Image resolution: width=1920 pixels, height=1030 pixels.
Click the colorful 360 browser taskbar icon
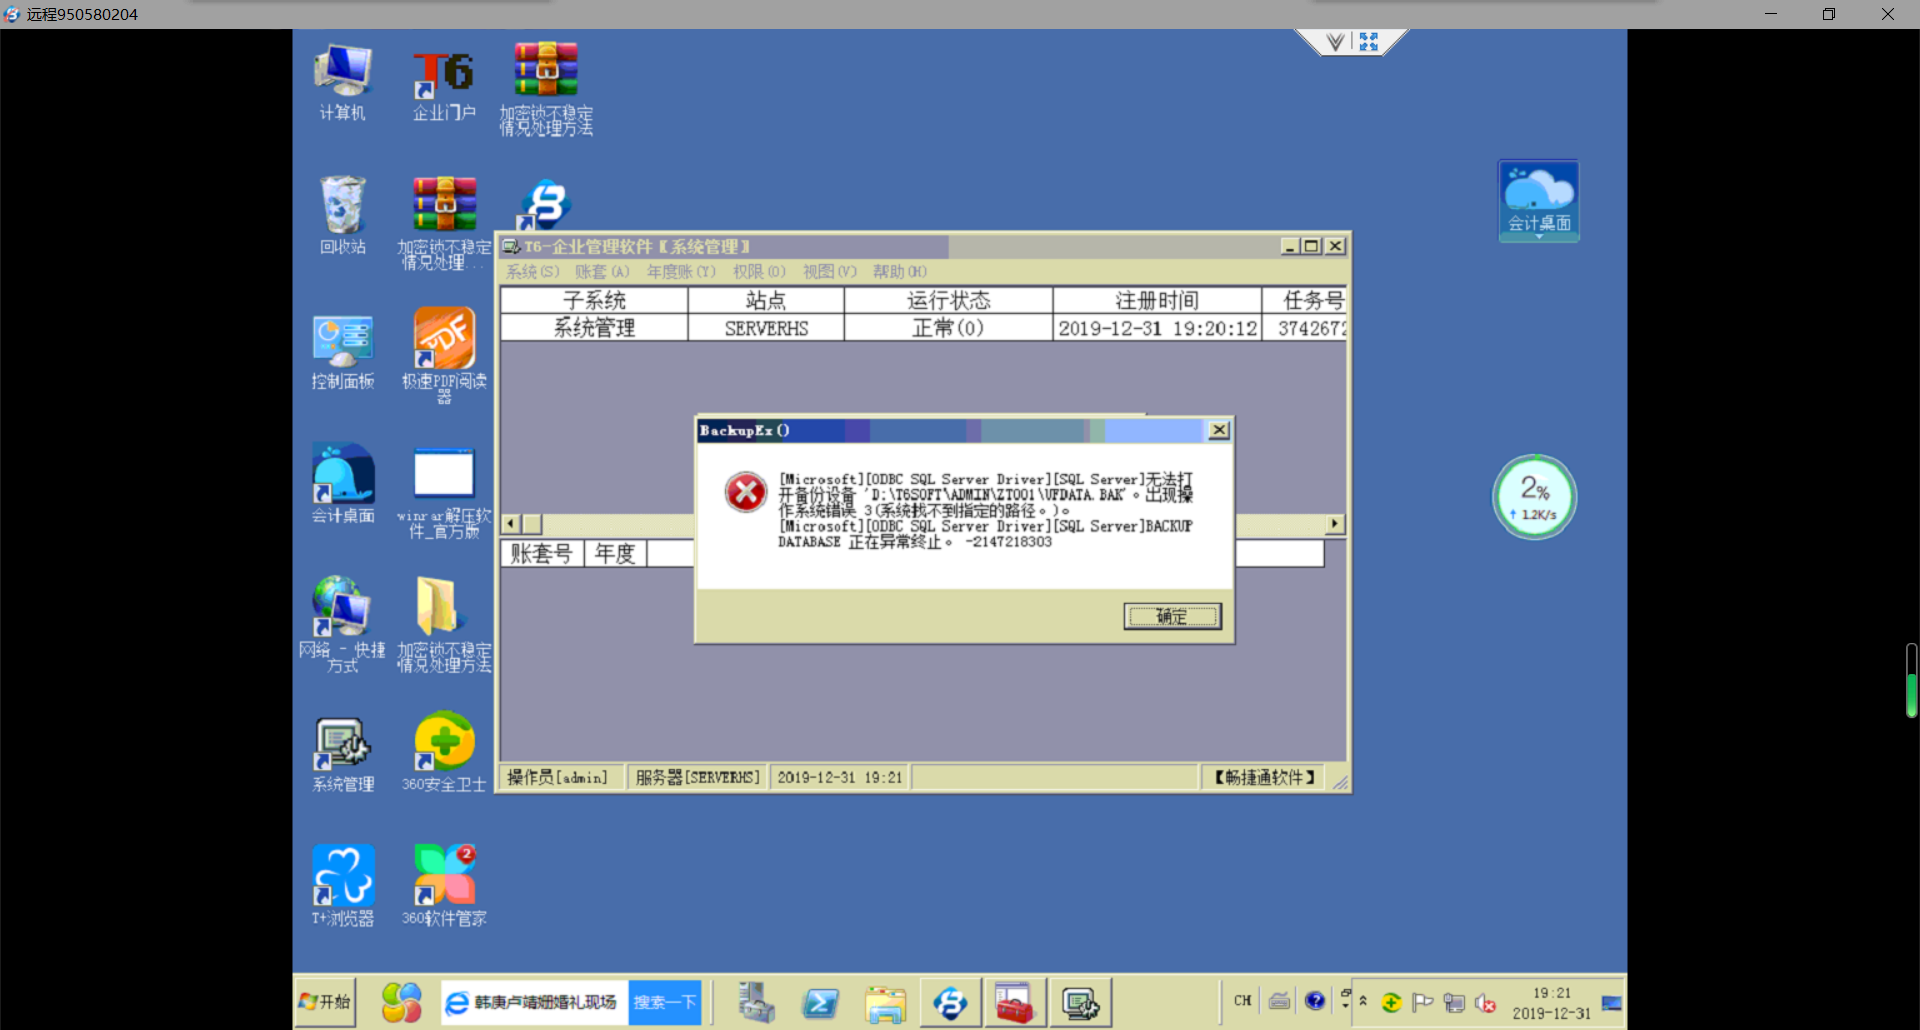(x=402, y=1002)
